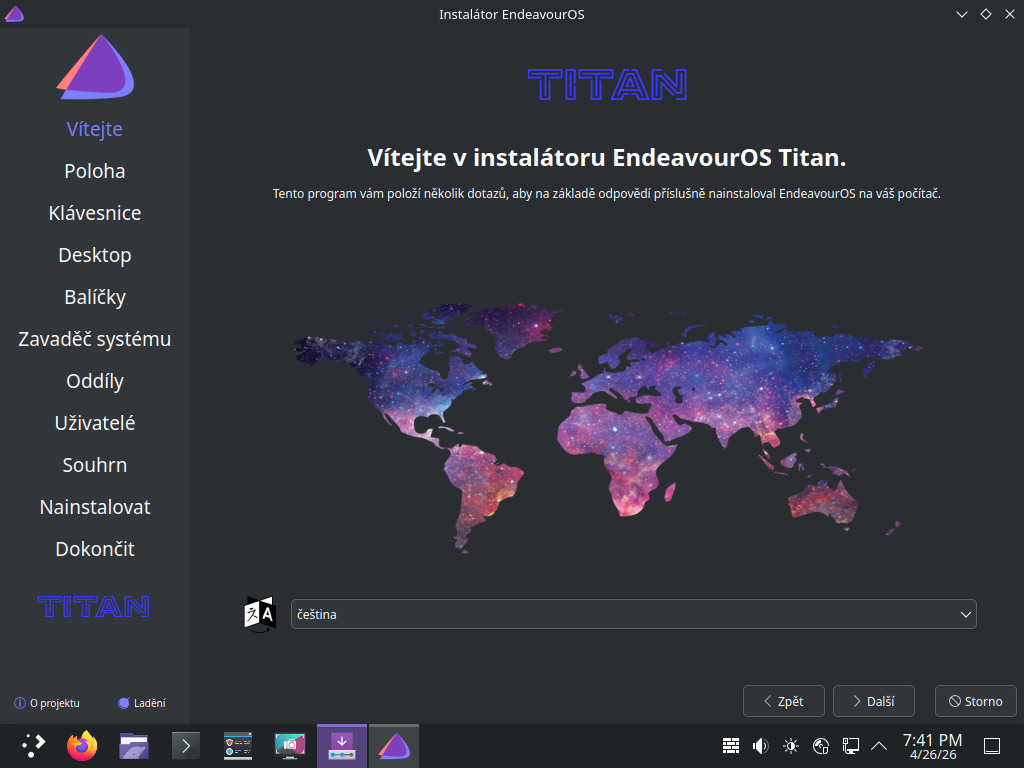This screenshot has height=768, width=1024.
Task: Show hidden system tray icons
Action: pyautogui.click(x=880, y=746)
